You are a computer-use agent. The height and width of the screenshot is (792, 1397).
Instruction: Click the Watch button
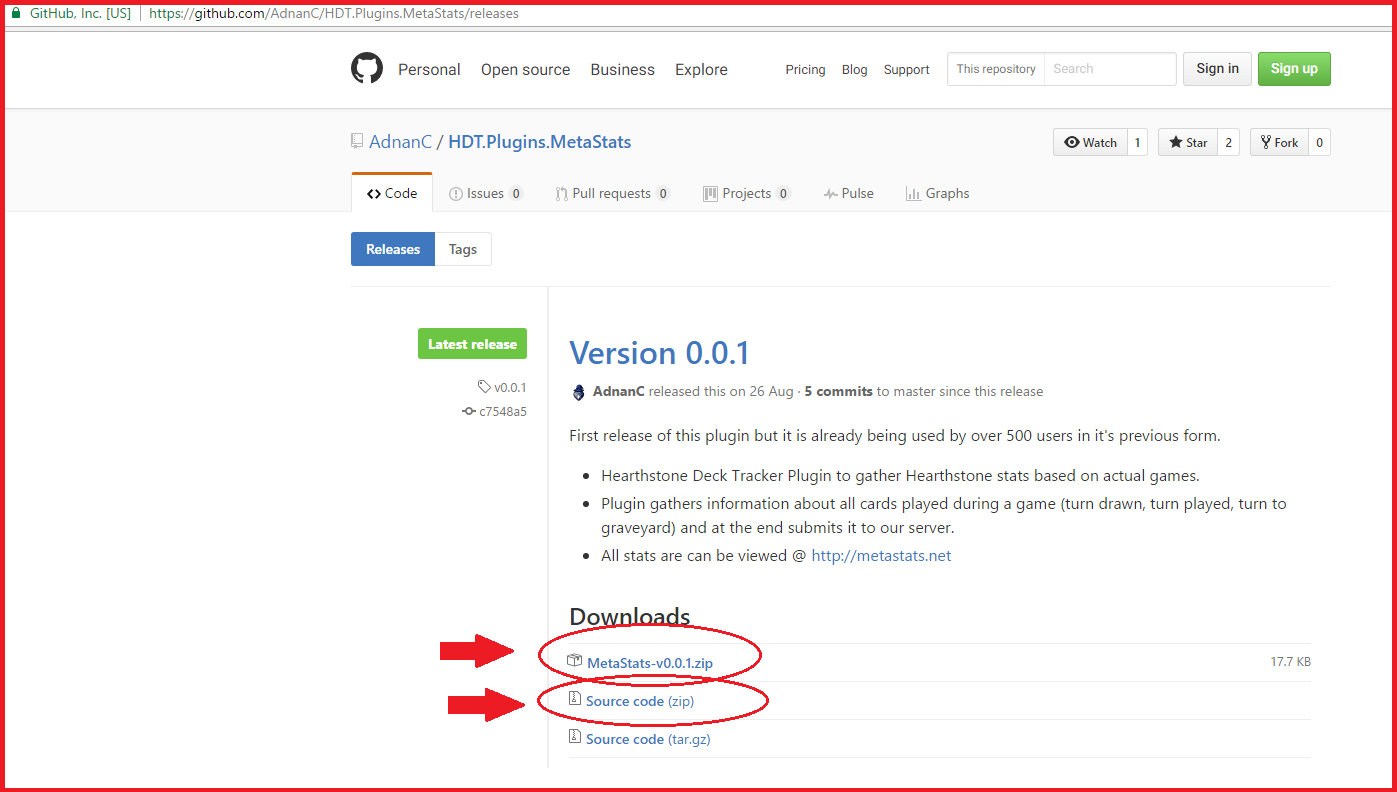pos(1090,142)
